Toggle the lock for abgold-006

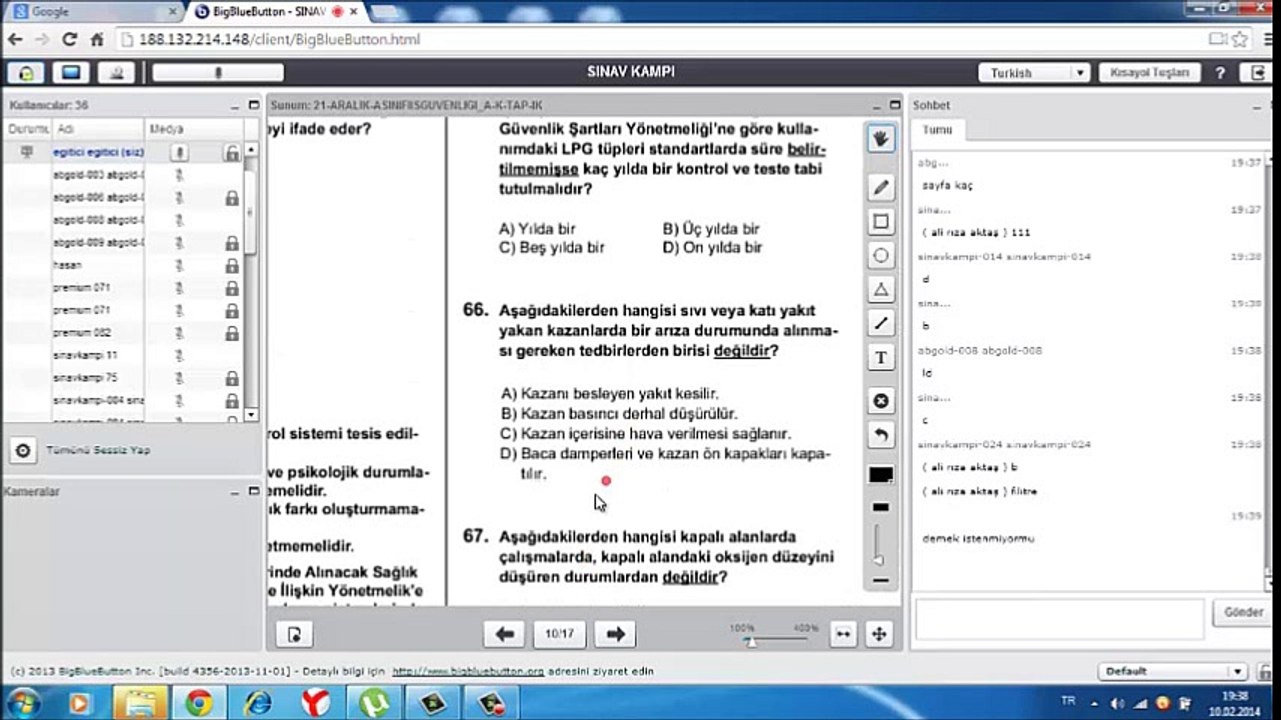coord(232,198)
